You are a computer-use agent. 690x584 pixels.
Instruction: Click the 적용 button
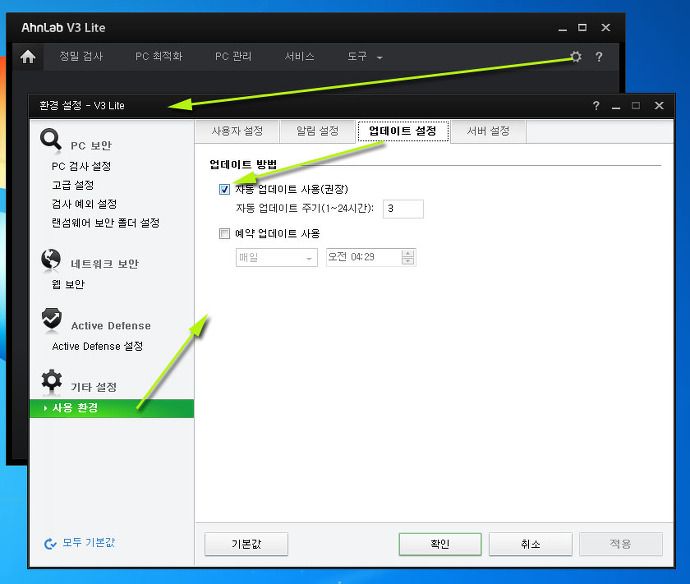pyautogui.click(x=620, y=544)
